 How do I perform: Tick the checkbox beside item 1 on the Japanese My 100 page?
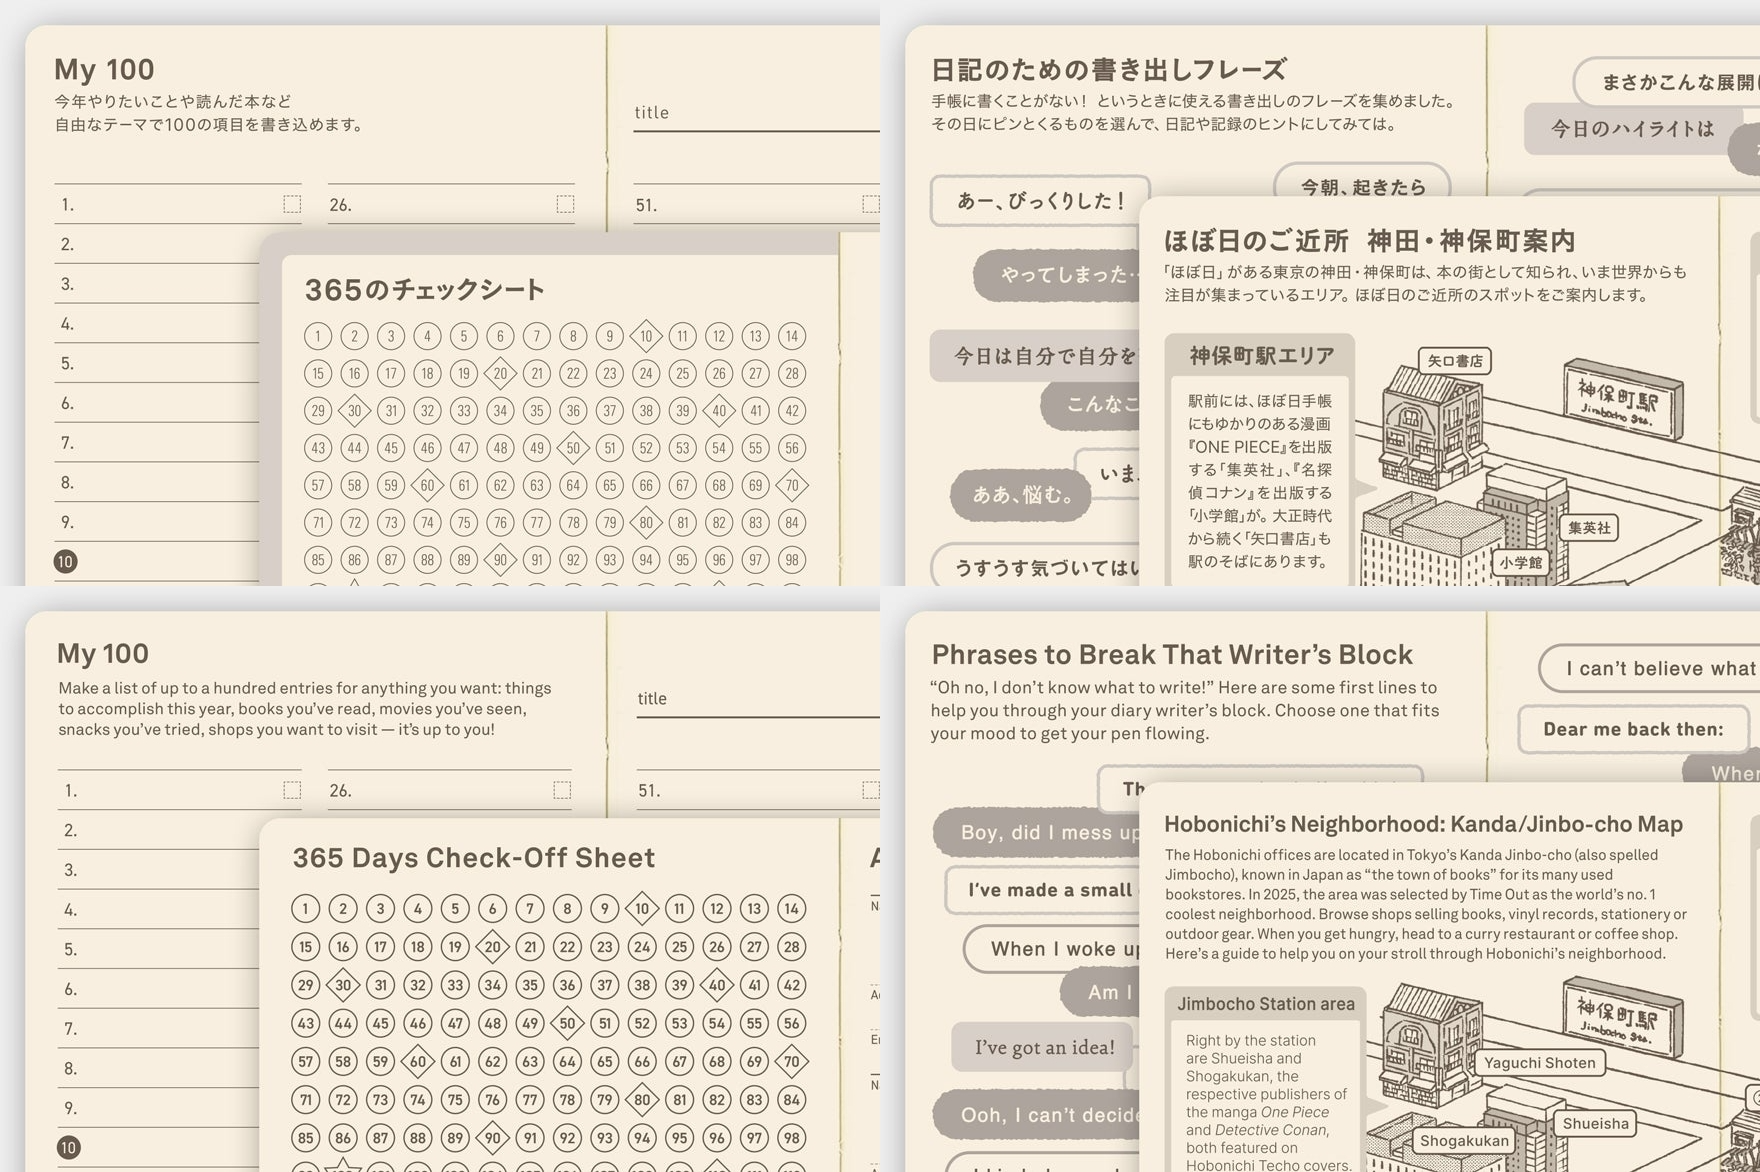click(x=292, y=204)
